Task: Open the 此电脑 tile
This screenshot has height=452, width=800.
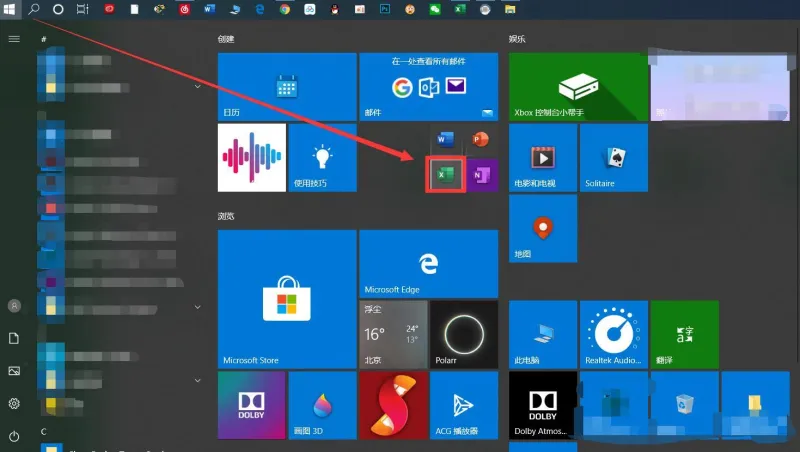Action: (543, 335)
